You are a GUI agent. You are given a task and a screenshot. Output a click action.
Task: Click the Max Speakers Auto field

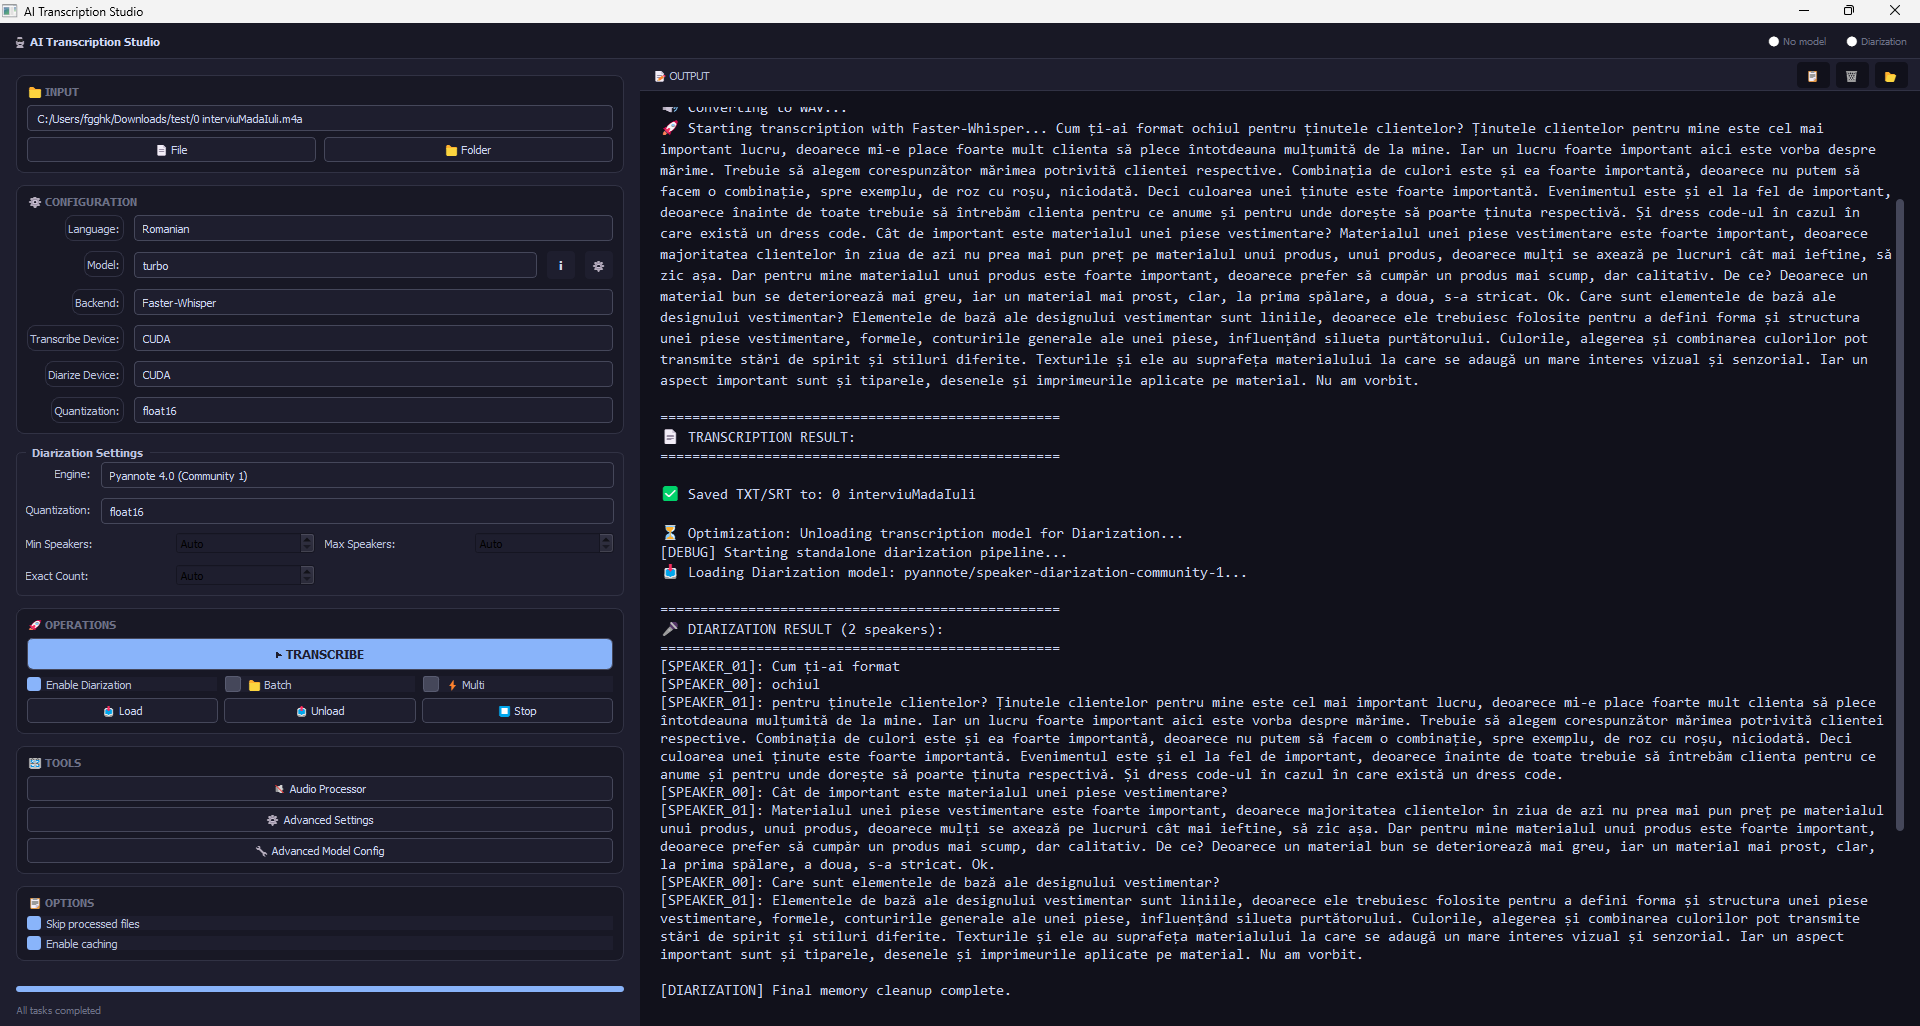(537, 543)
